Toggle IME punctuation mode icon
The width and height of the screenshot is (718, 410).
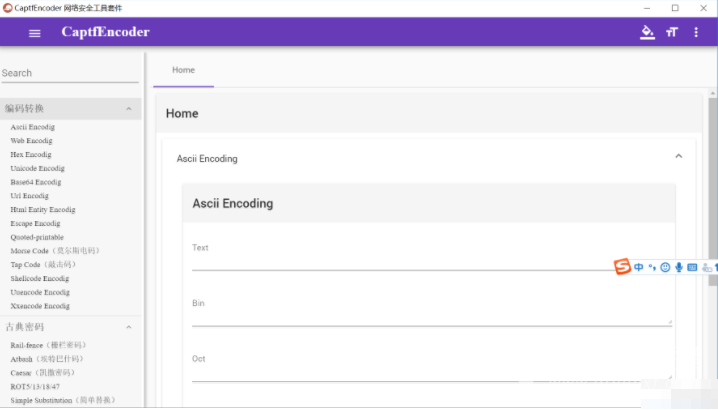click(x=652, y=267)
